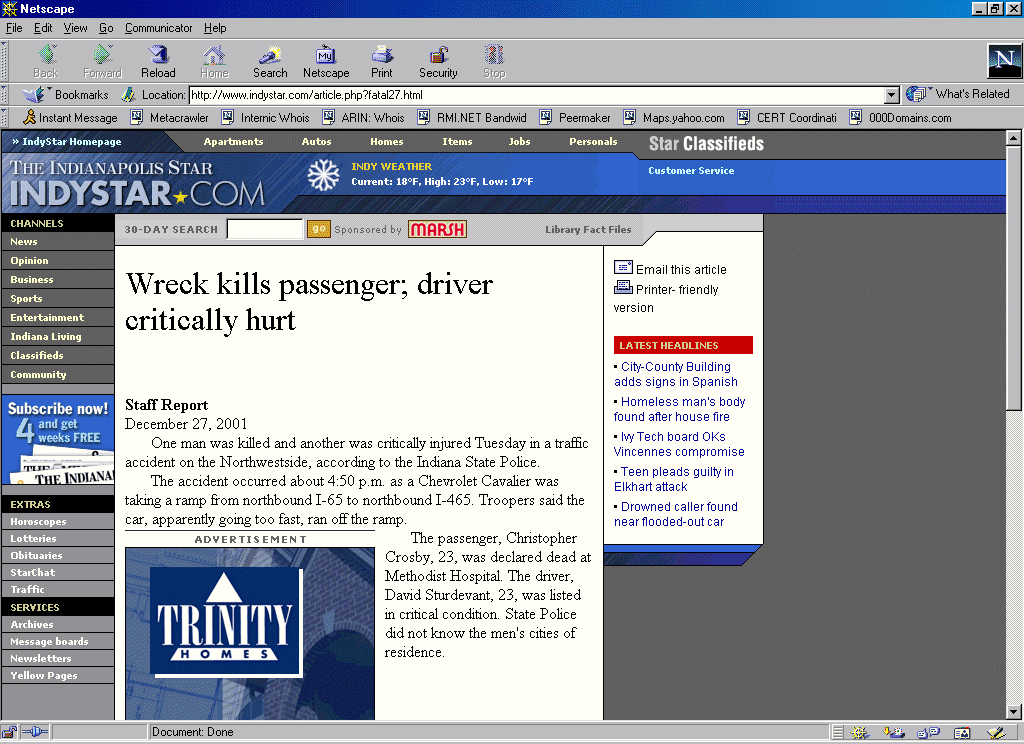The image size is (1024, 744).
Task: Click the What's Related icon
Action: 916,94
